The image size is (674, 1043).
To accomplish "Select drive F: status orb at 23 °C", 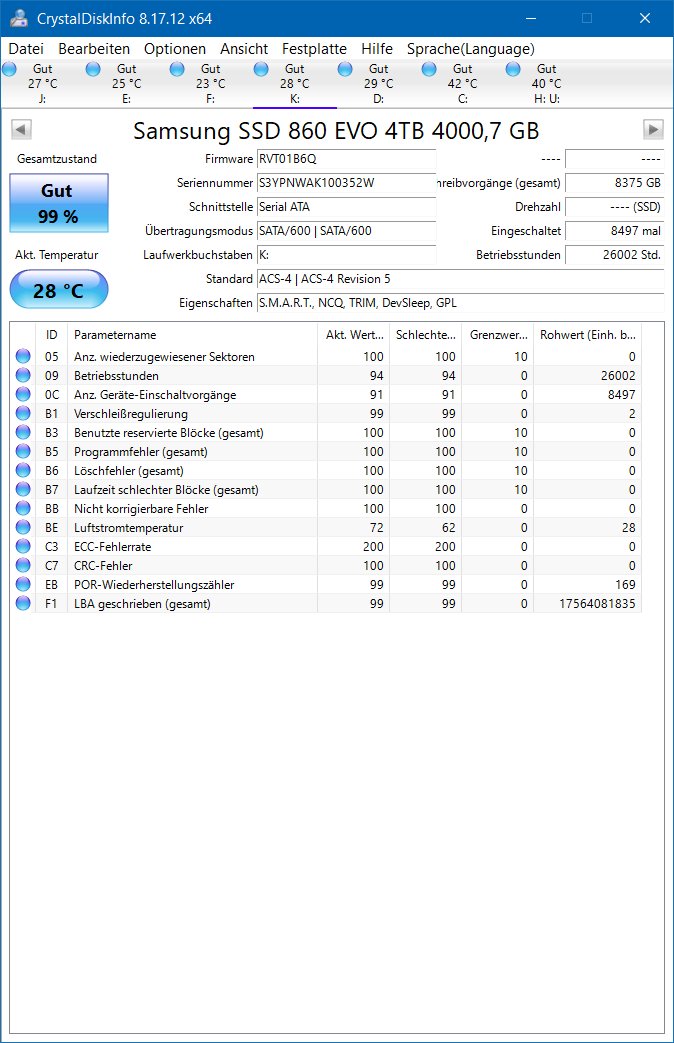I will [177, 69].
